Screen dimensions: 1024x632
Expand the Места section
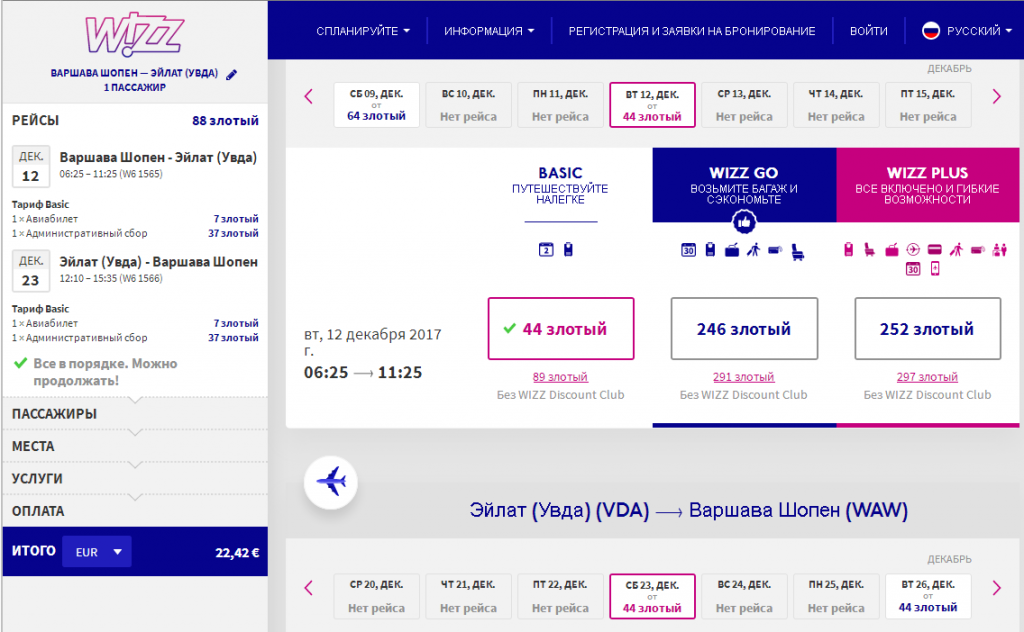point(135,446)
